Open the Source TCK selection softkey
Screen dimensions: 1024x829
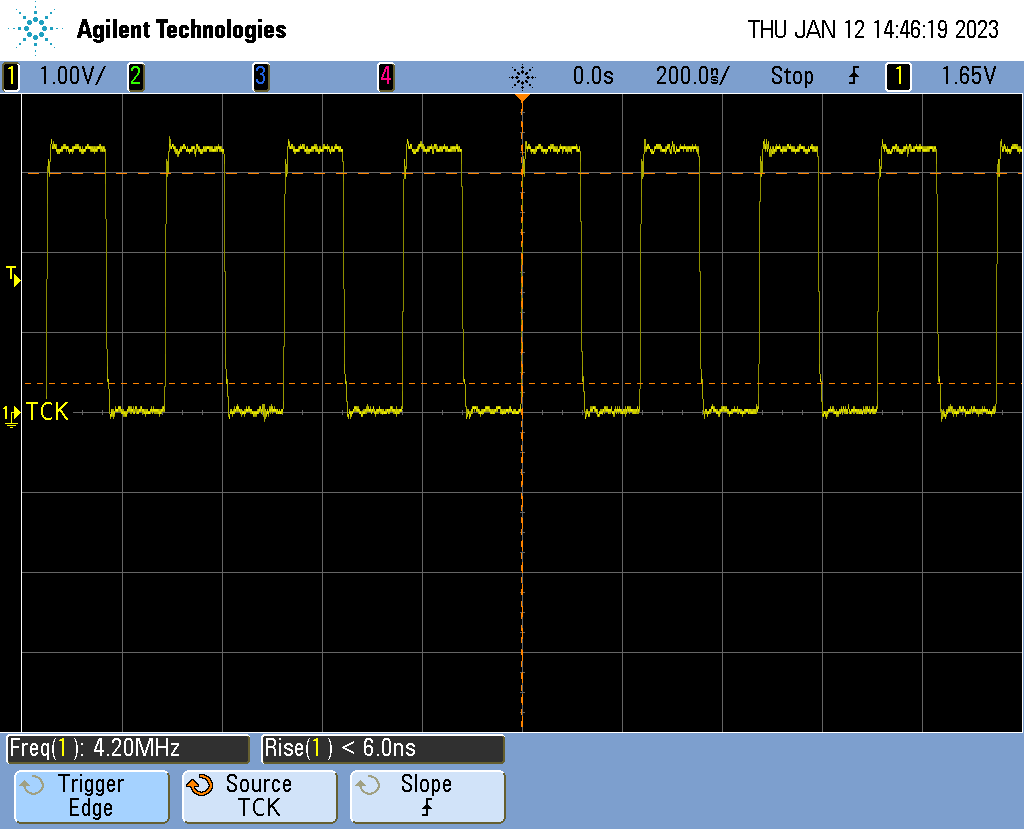(259, 796)
